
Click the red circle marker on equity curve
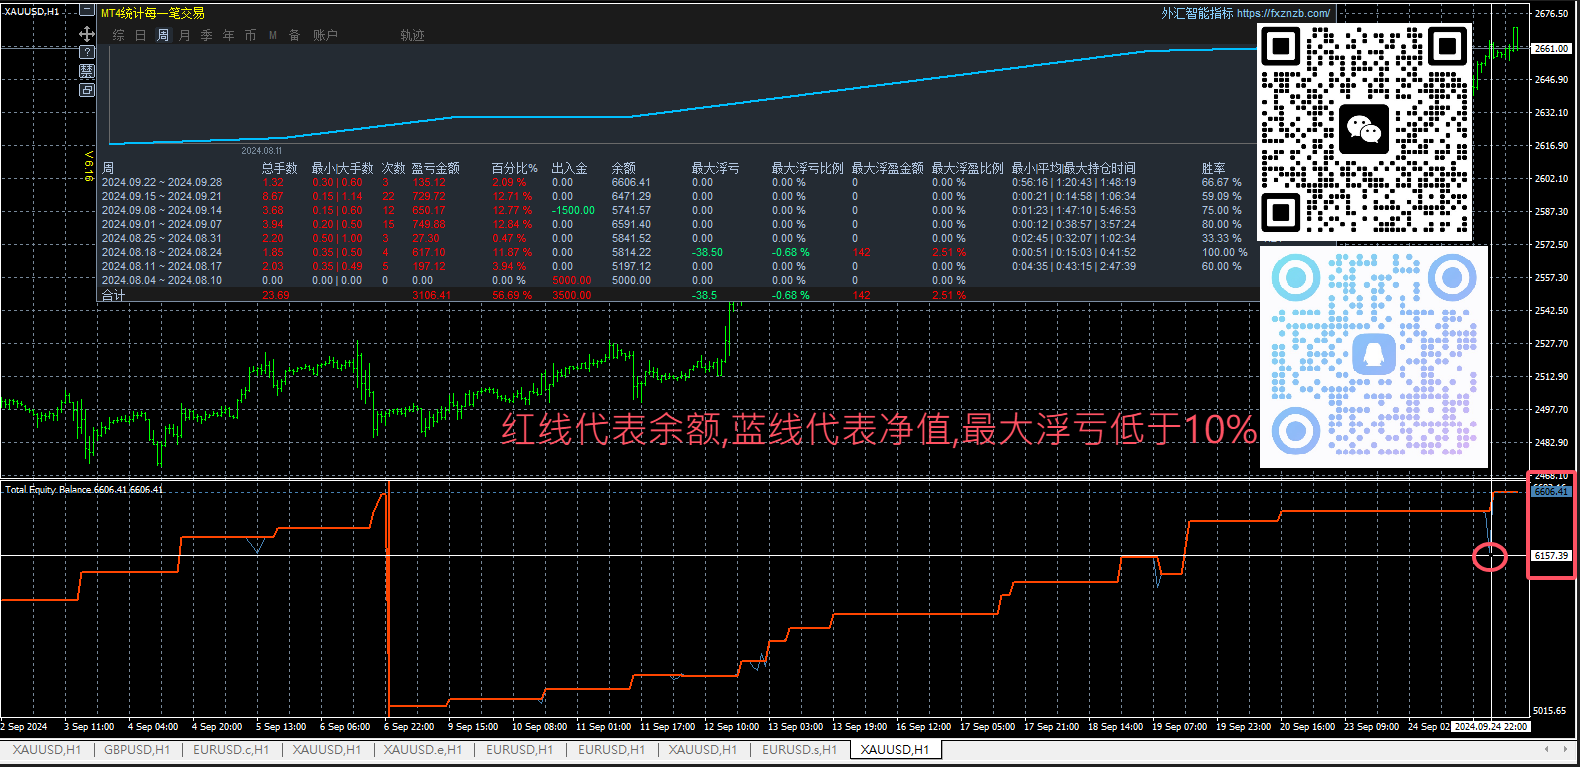1490,557
